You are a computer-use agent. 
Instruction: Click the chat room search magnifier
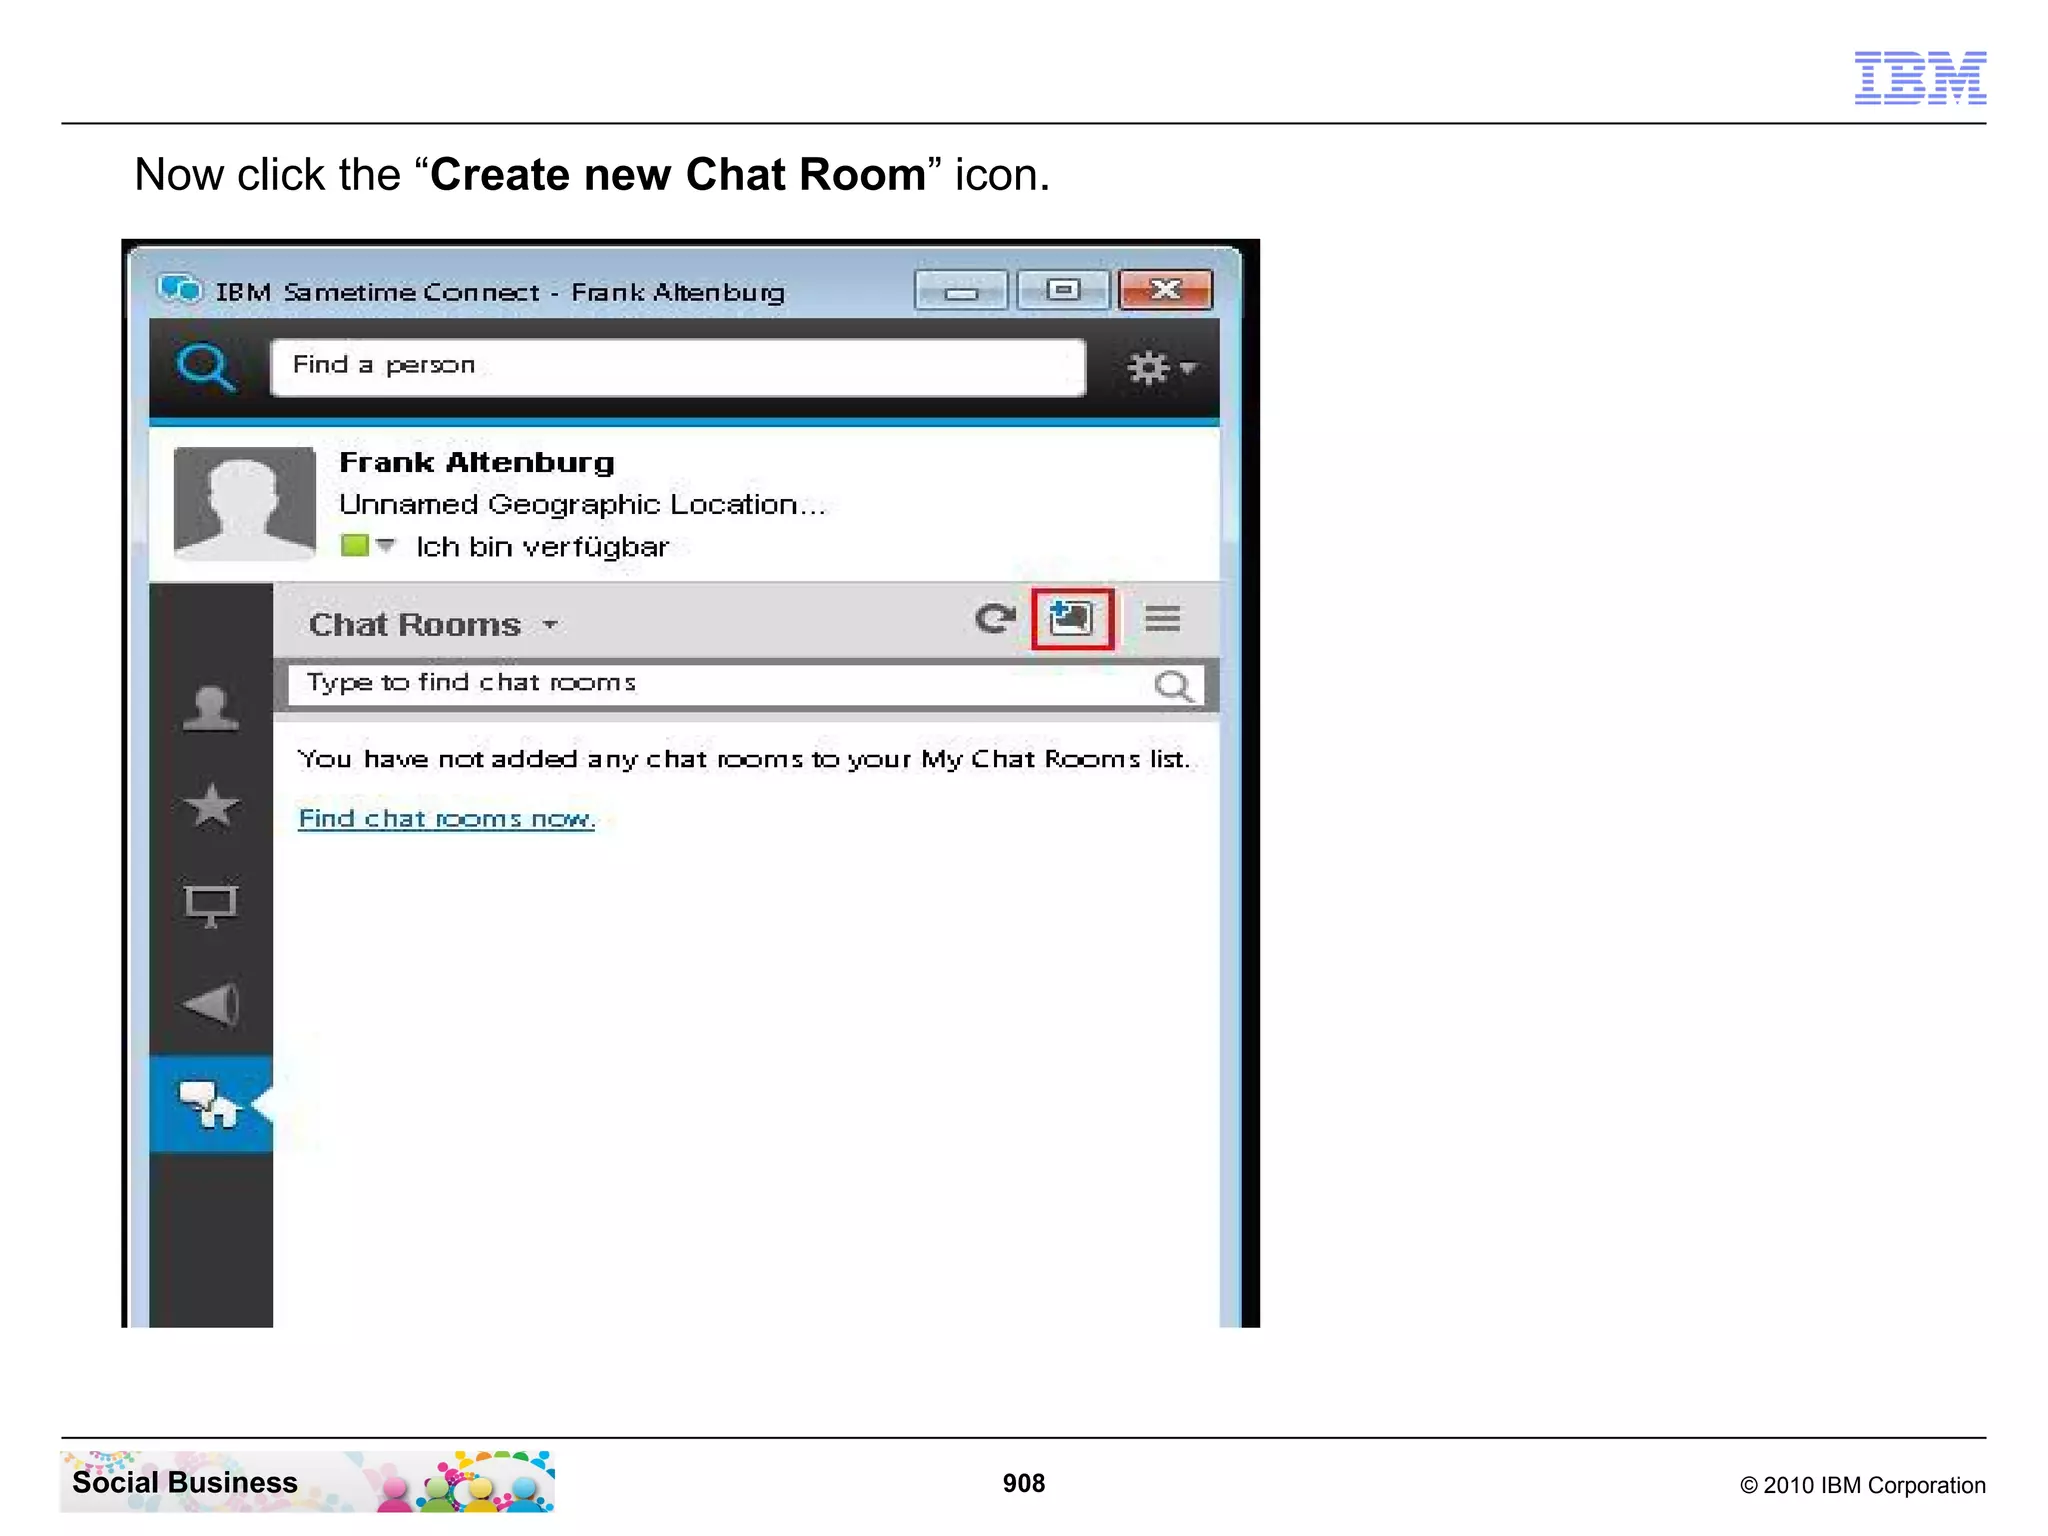point(1173,686)
